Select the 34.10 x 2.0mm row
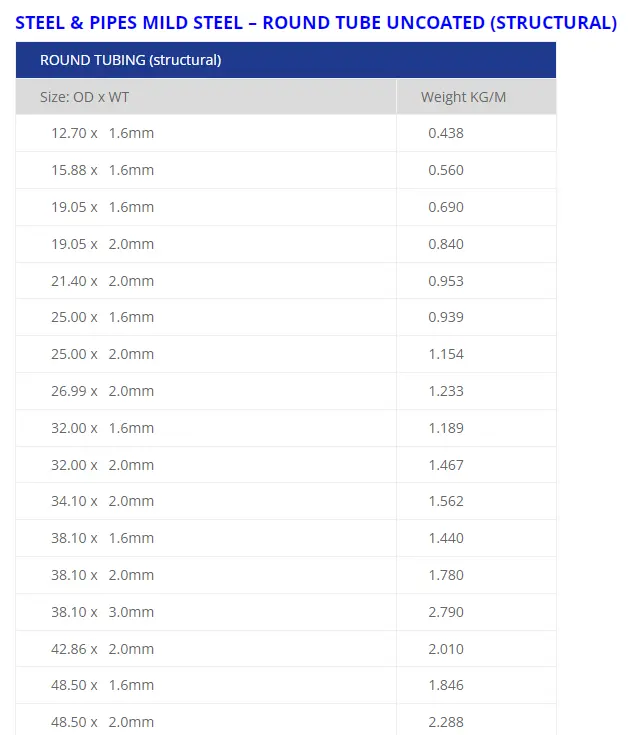The height and width of the screenshot is (735, 634). pos(286,502)
